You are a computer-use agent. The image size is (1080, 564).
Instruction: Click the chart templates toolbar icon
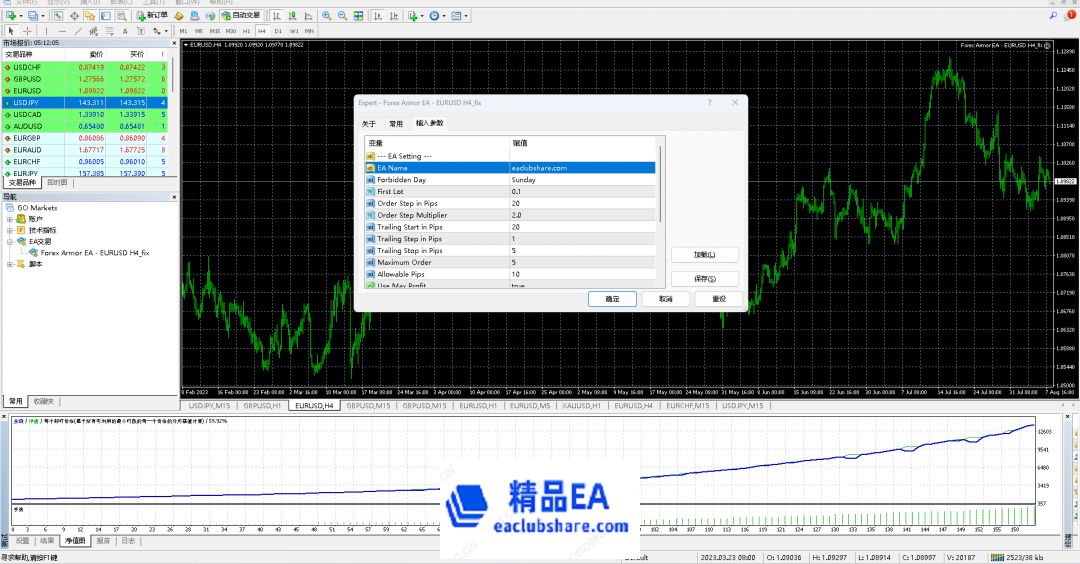[x=456, y=16]
